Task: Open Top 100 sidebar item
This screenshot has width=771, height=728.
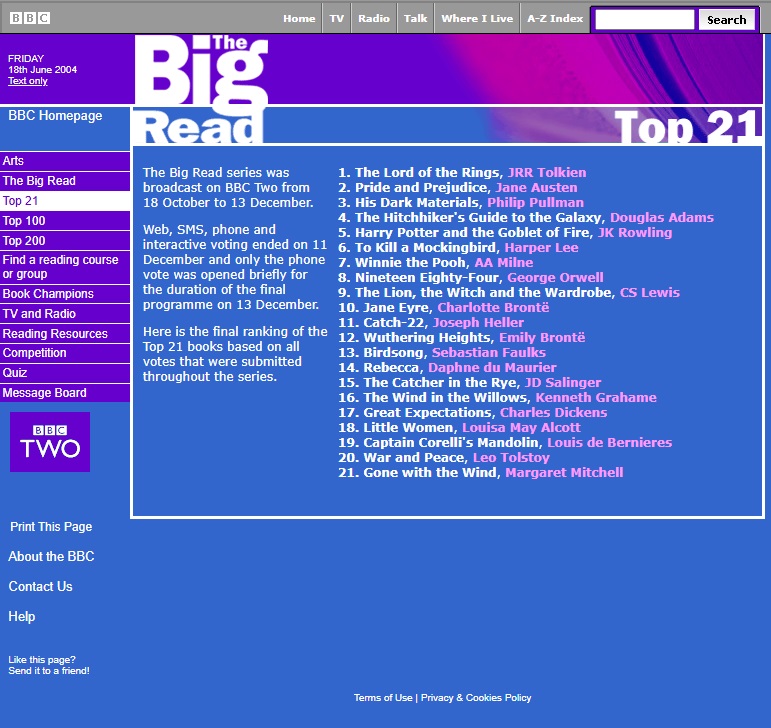Action: (x=65, y=221)
